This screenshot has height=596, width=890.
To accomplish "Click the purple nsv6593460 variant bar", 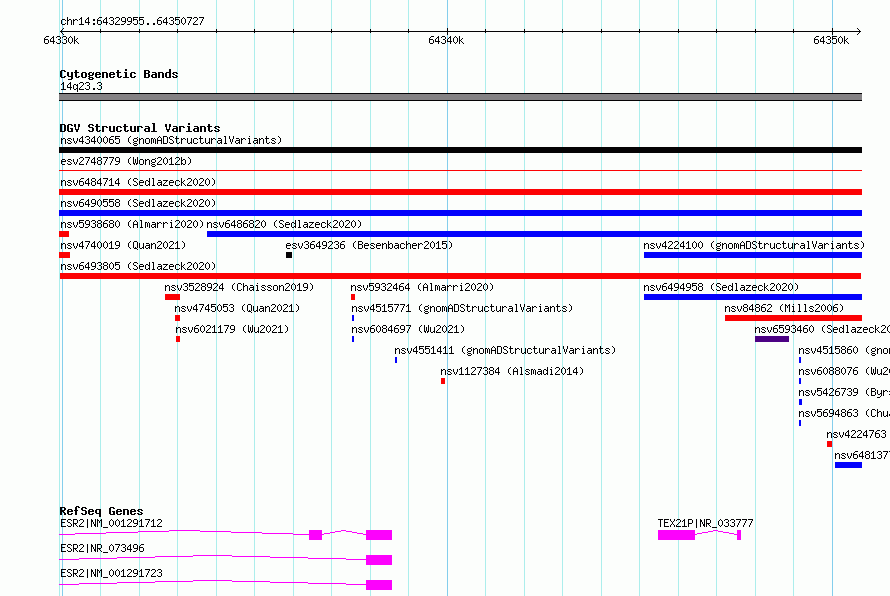I will point(772,339).
